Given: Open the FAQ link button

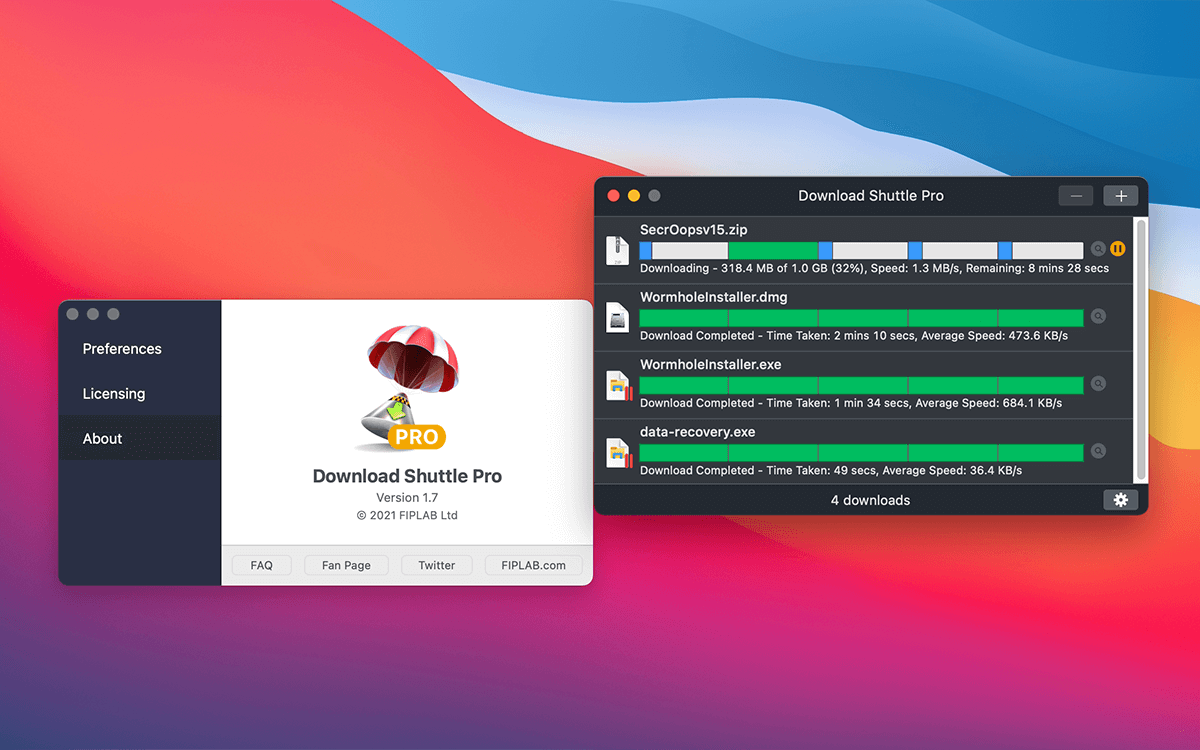Looking at the screenshot, I should click(262, 565).
